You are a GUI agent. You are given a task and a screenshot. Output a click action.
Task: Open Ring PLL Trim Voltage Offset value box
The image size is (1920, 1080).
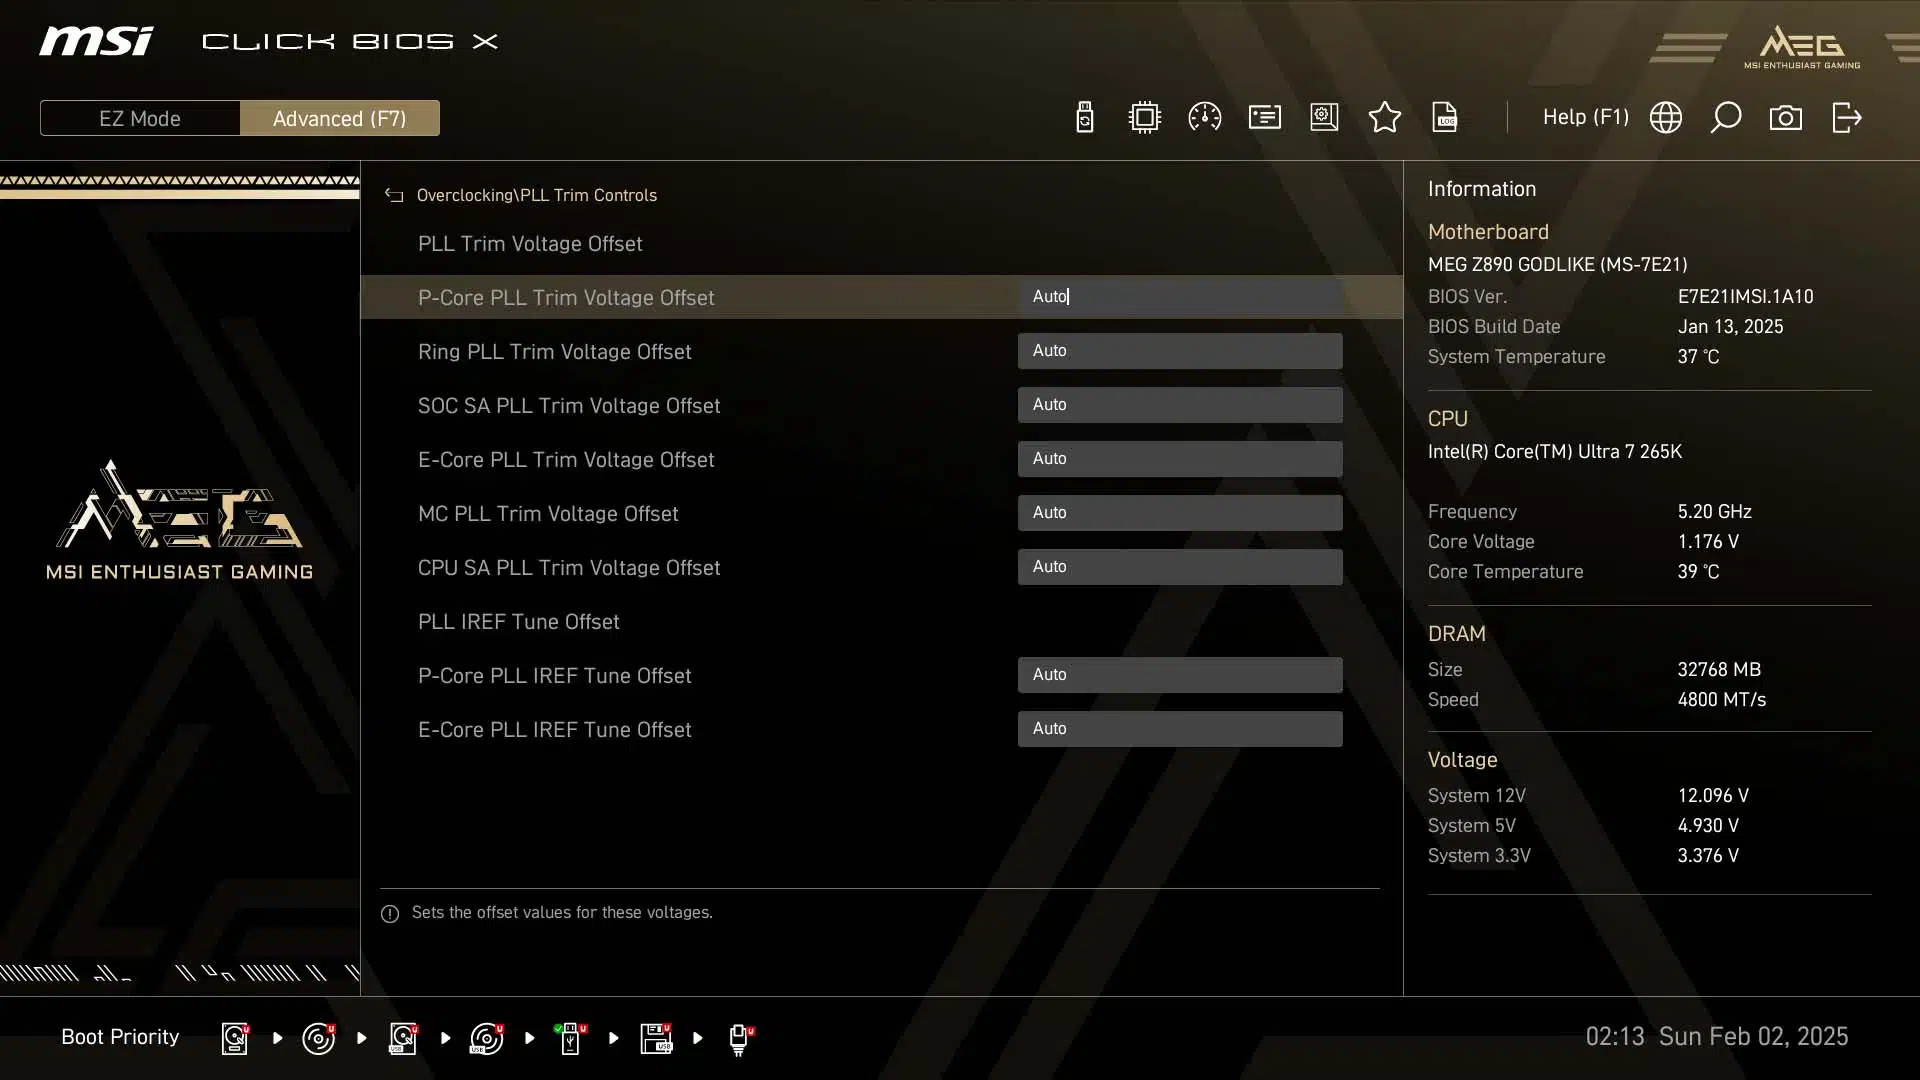[x=1180, y=351]
